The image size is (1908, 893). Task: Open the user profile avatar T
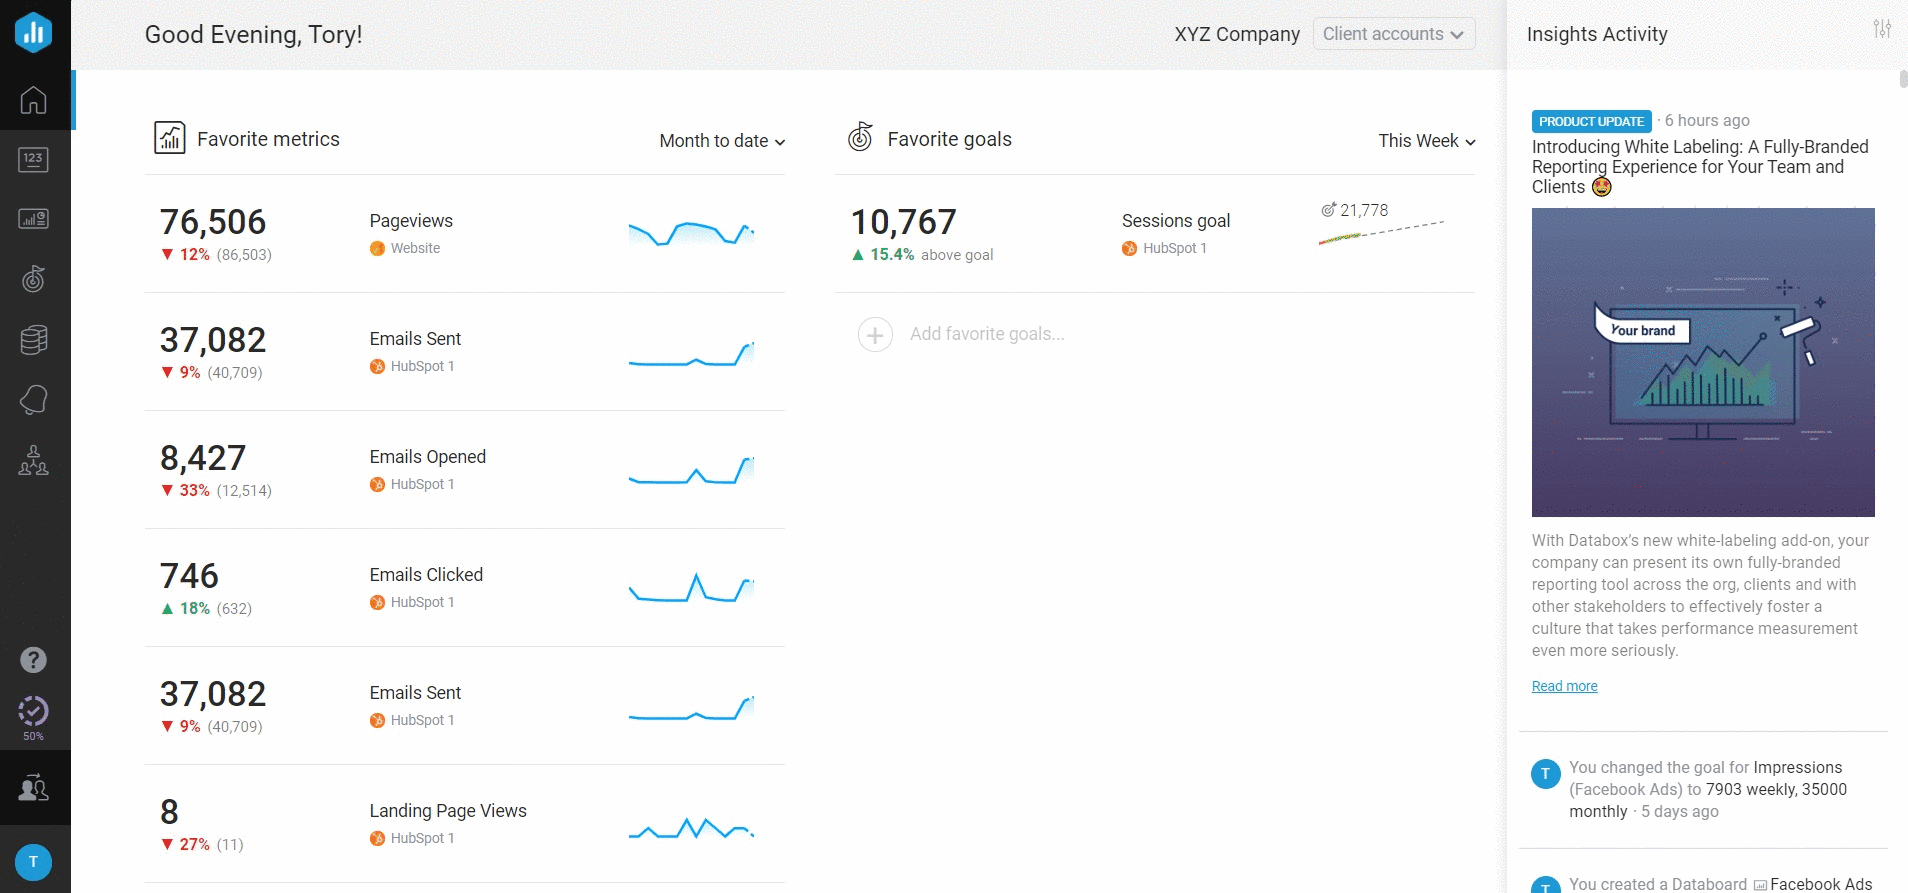(33, 862)
